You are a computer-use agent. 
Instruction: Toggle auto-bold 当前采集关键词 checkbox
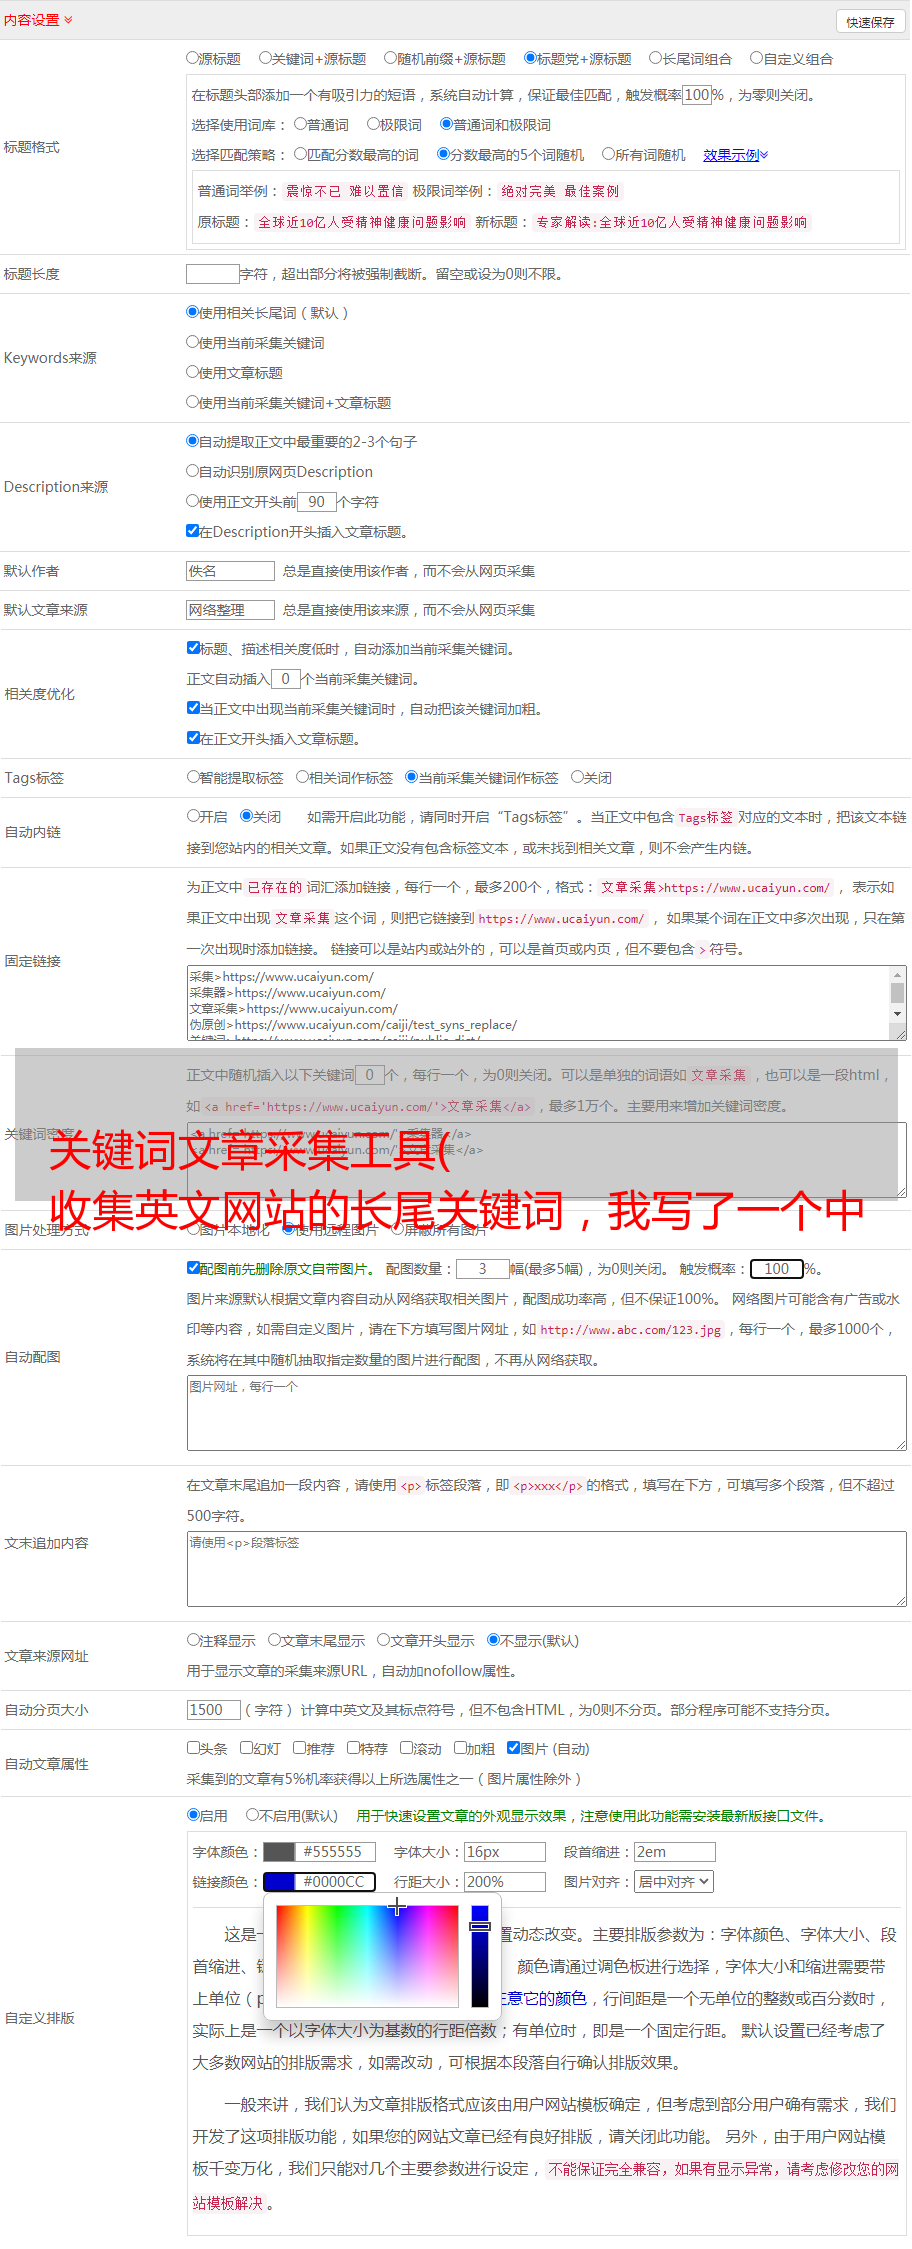(x=193, y=708)
